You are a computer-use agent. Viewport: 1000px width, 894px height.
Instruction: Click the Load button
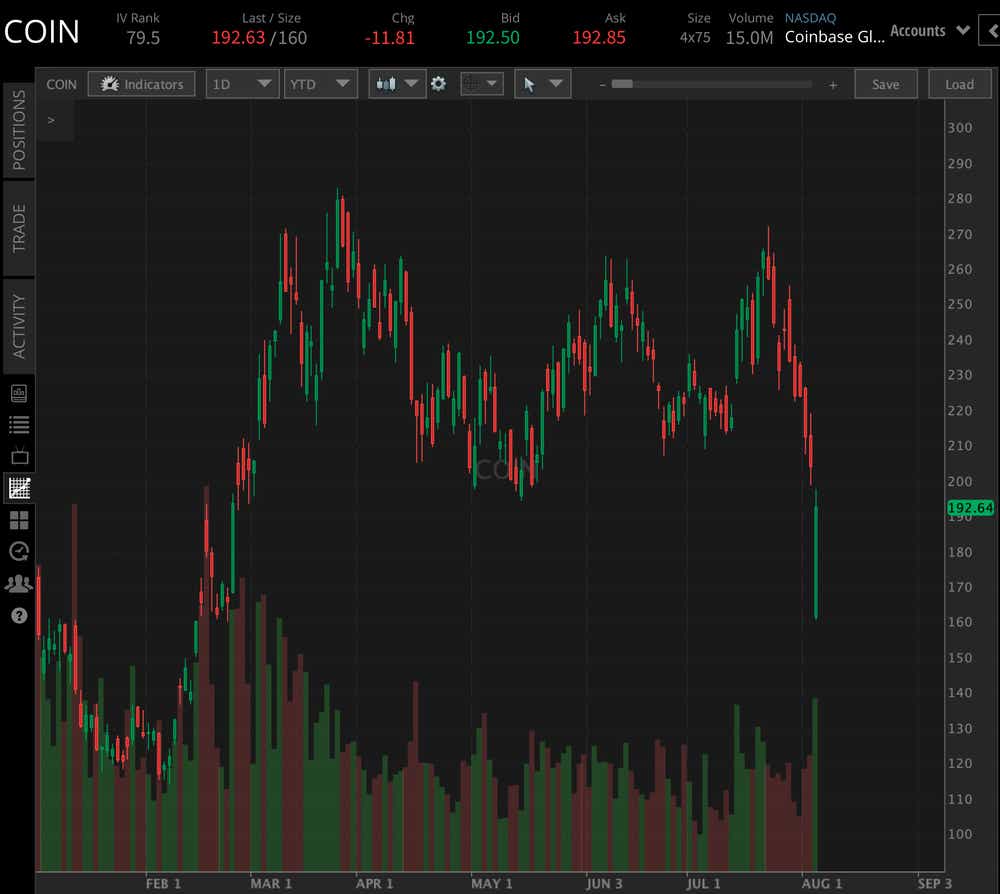(x=959, y=84)
